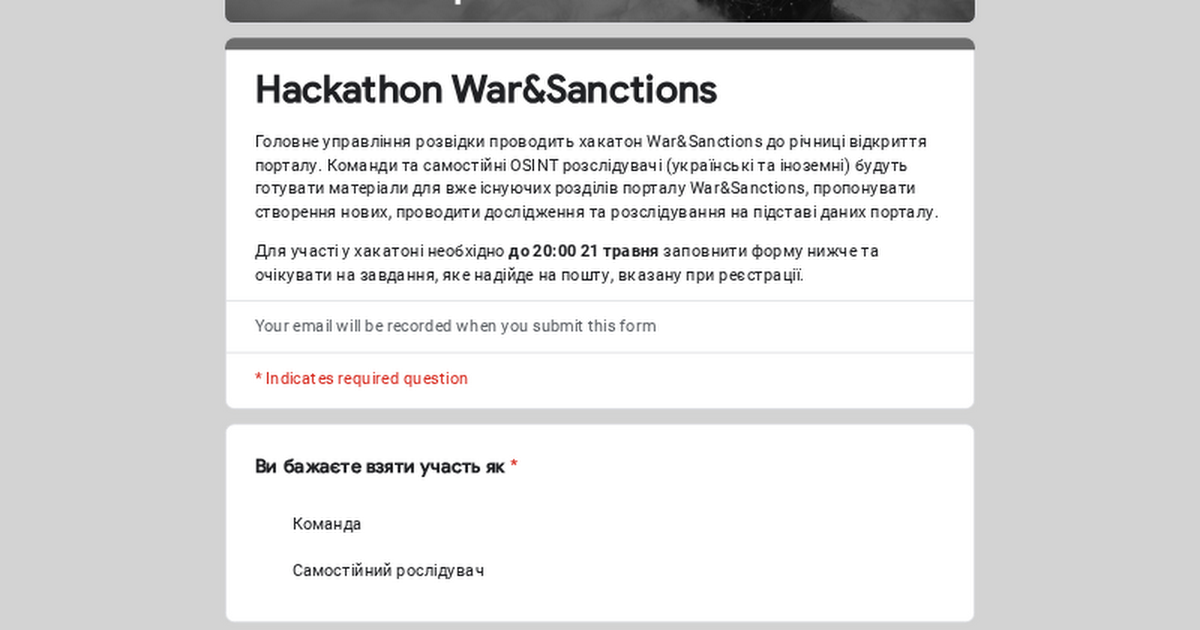Click the "Hackathon War&Sanctions" form title
Image resolution: width=1200 pixels, height=630 pixels.
coord(486,90)
